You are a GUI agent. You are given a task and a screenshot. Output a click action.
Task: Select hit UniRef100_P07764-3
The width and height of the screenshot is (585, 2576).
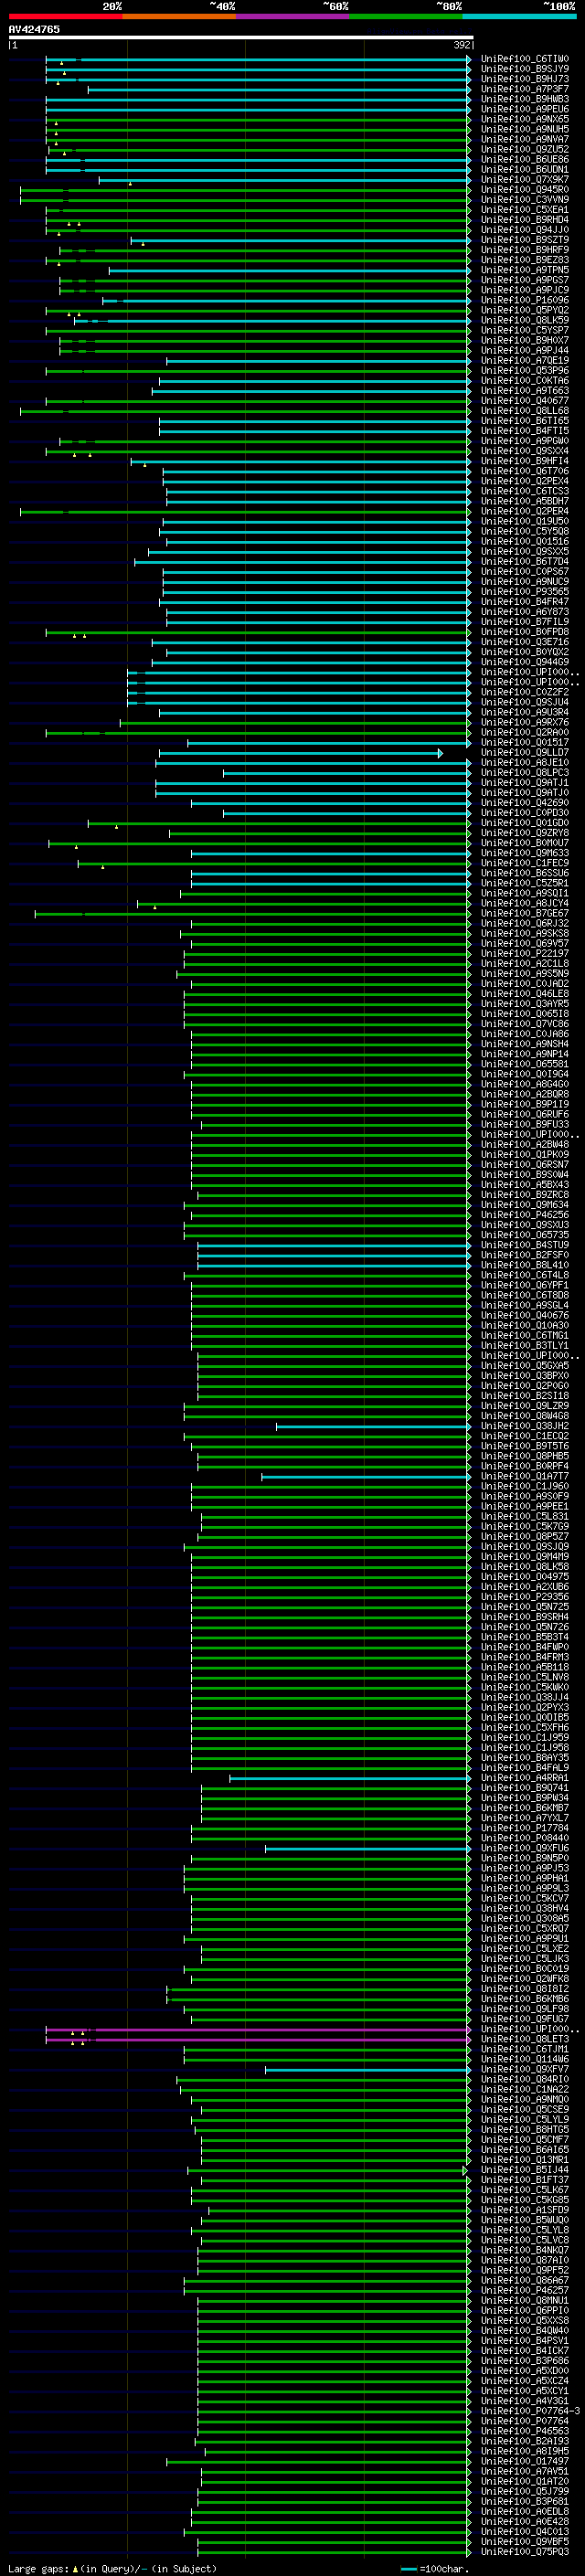pyautogui.click(x=531, y=2412)
